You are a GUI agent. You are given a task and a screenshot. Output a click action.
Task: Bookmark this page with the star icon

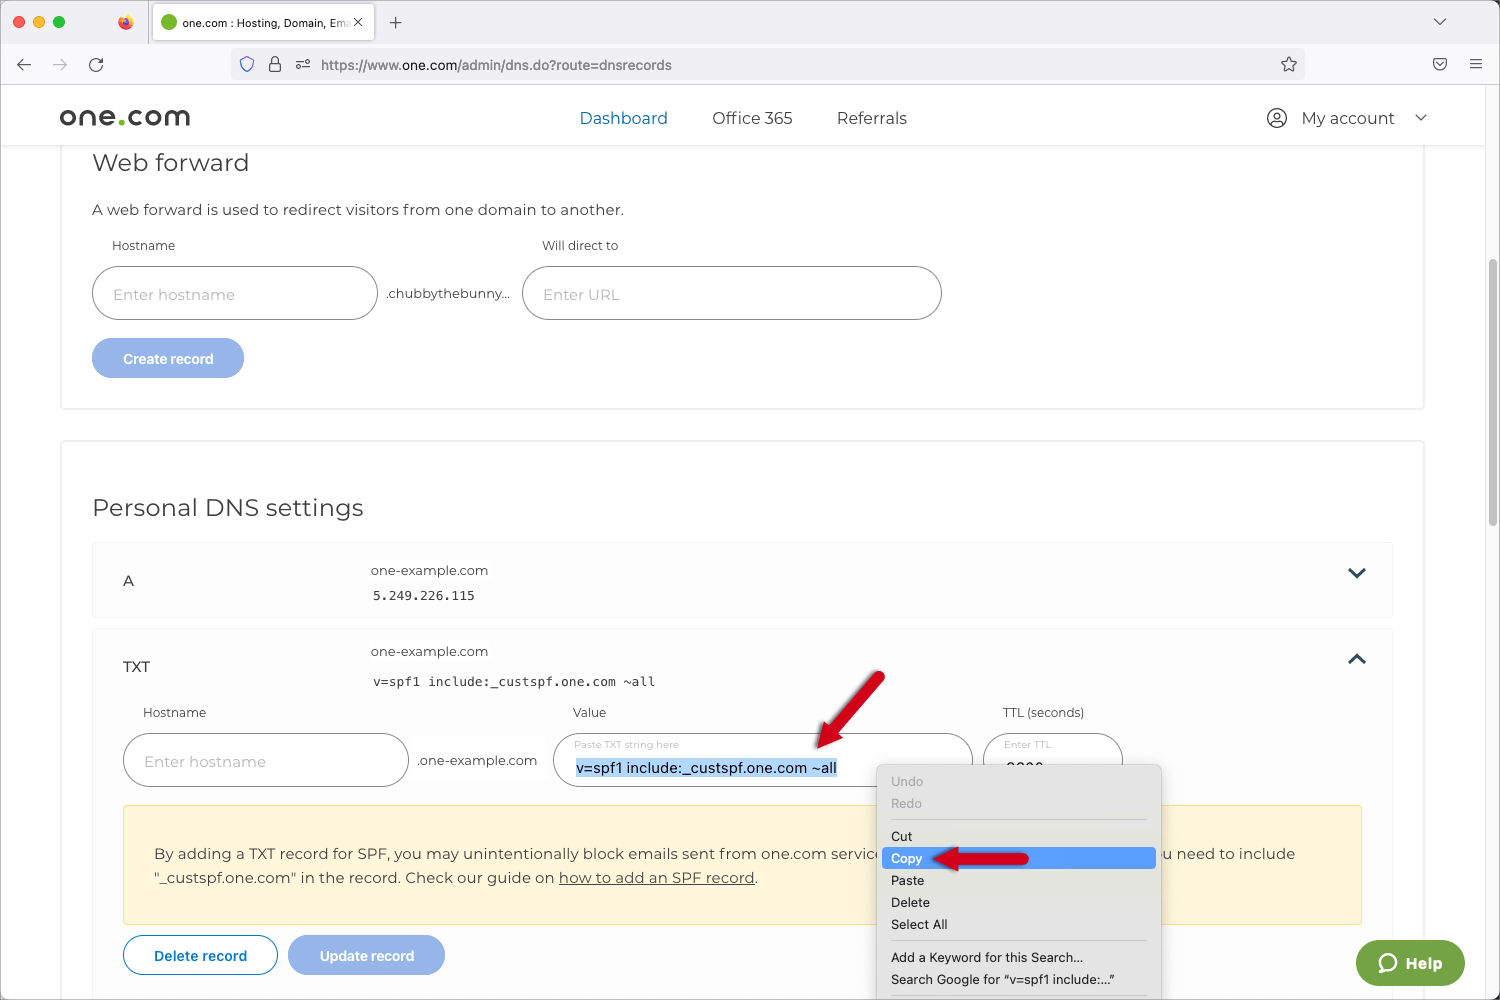click(x=1289, y=64)
